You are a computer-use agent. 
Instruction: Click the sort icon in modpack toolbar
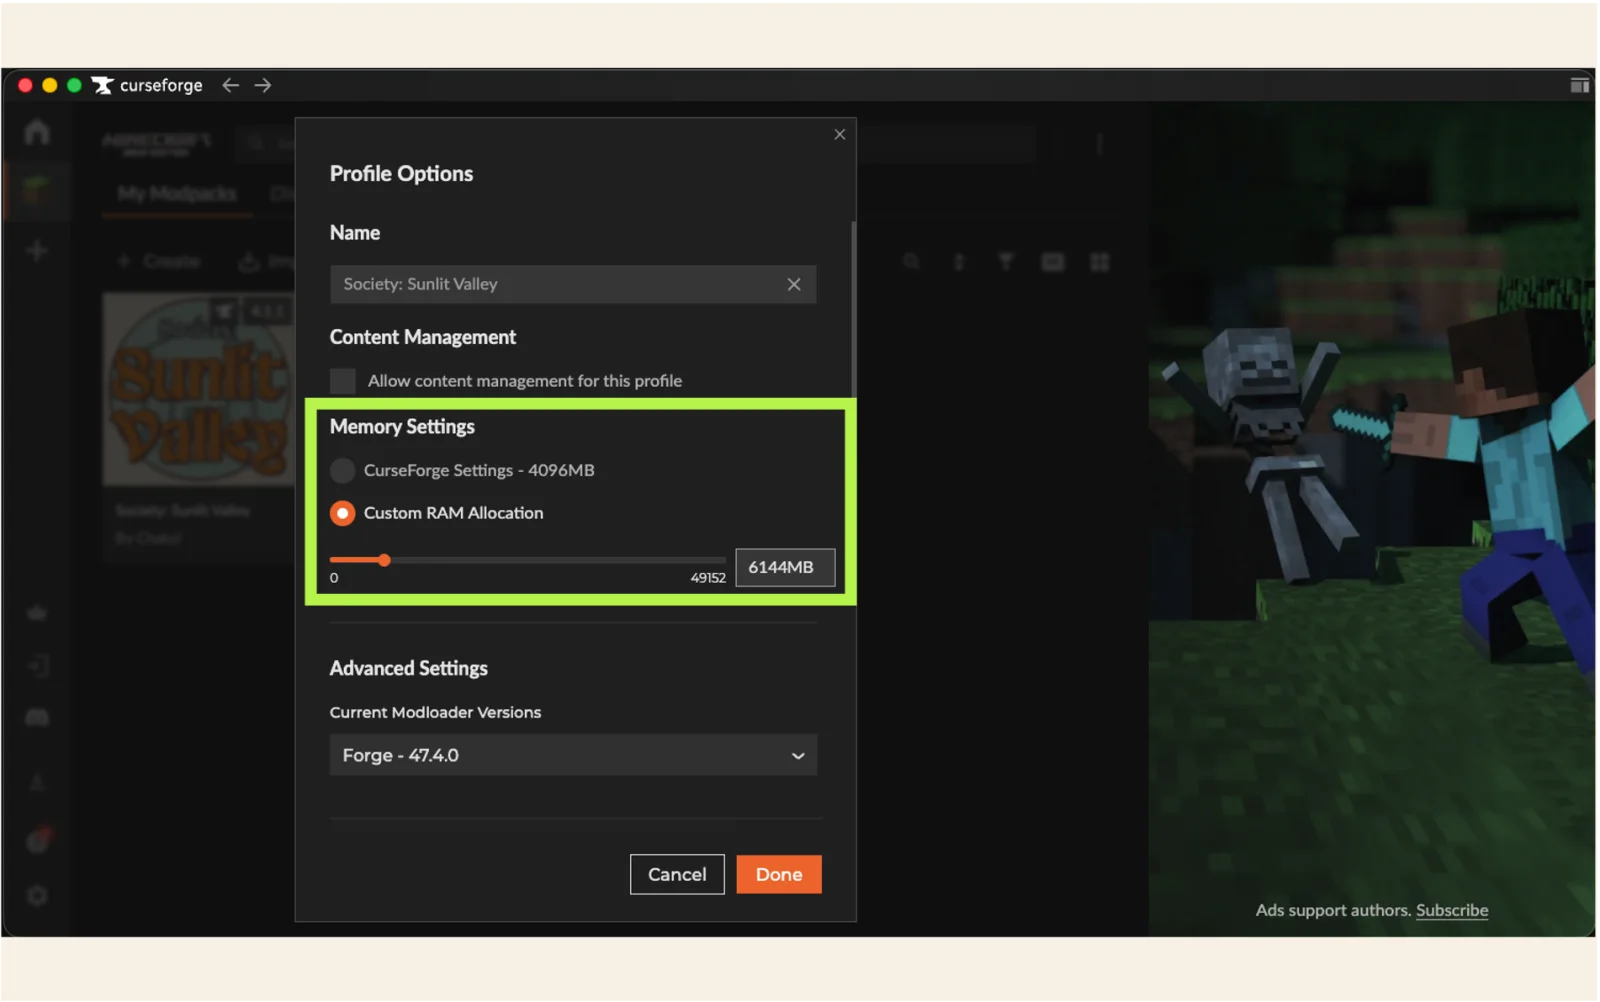click(x=958, y=262)
